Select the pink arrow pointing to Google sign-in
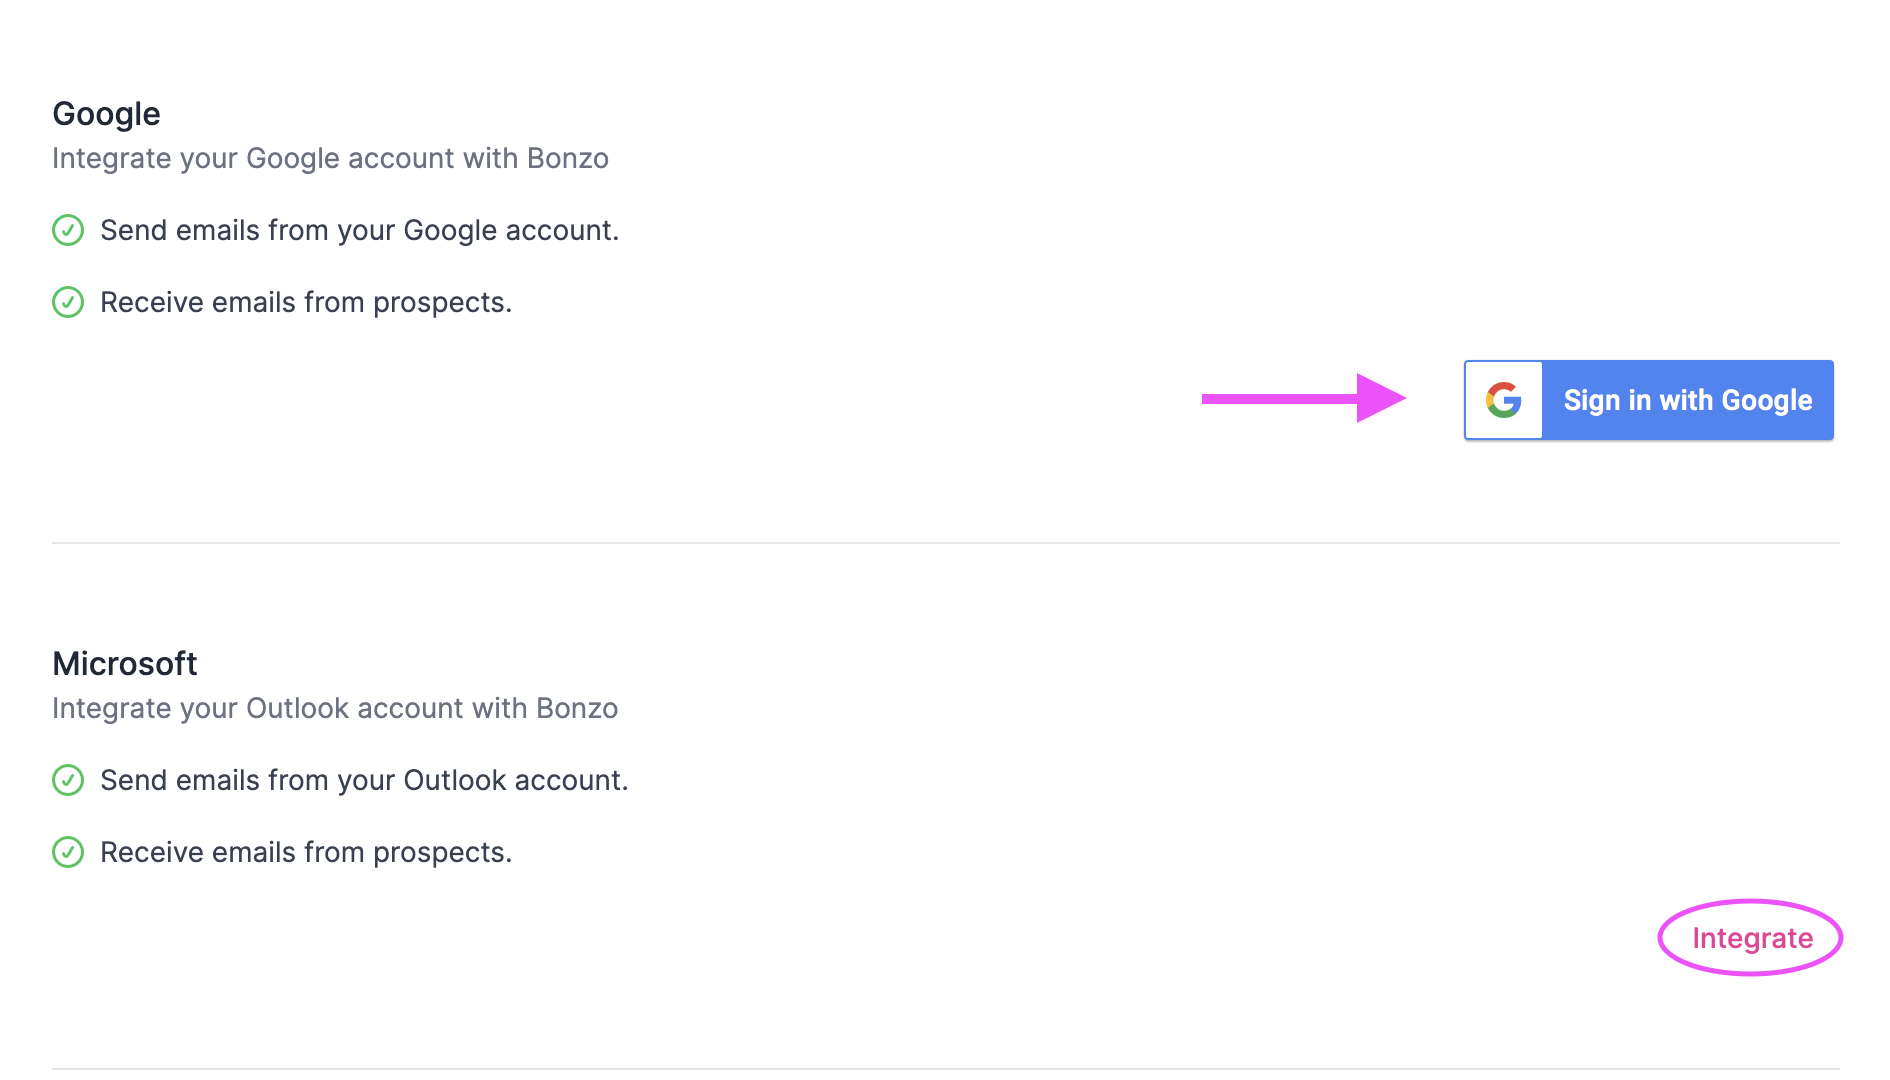This screenshot has width=1890, height=1080. (1300, 399)
